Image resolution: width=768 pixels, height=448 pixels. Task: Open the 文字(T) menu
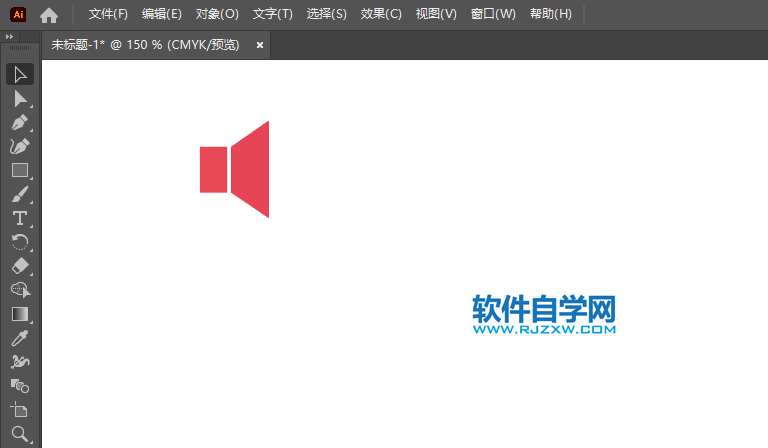tap(272, 14)
